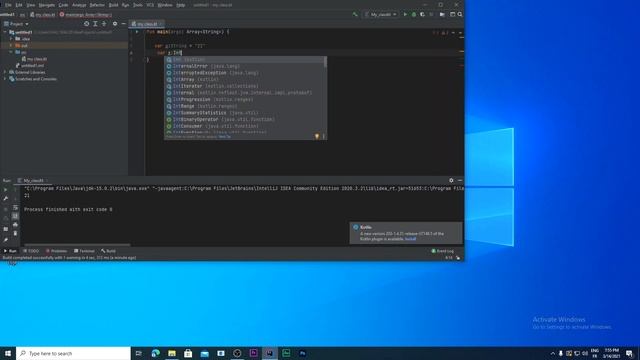This screenshot has width=640, height=360.
Task: Choose IntProgression from completion list
Action: [x=245, y=100]
